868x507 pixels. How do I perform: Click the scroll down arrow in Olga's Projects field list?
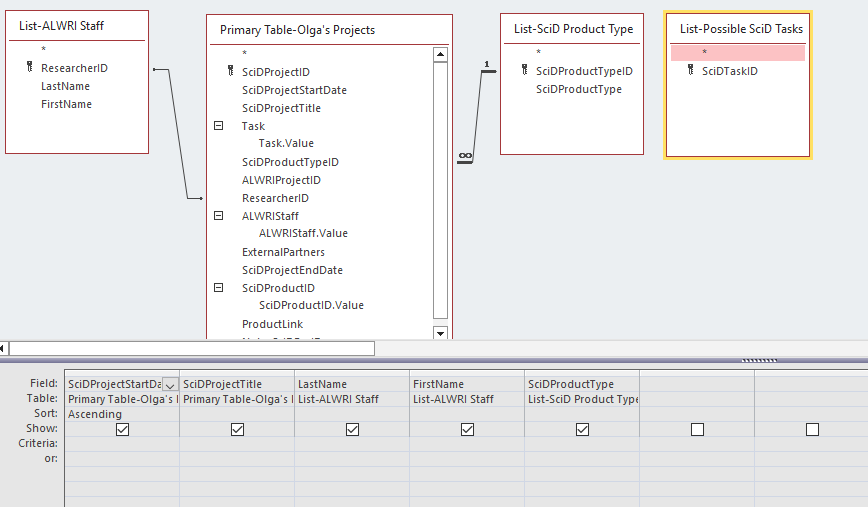pos(440,332)
